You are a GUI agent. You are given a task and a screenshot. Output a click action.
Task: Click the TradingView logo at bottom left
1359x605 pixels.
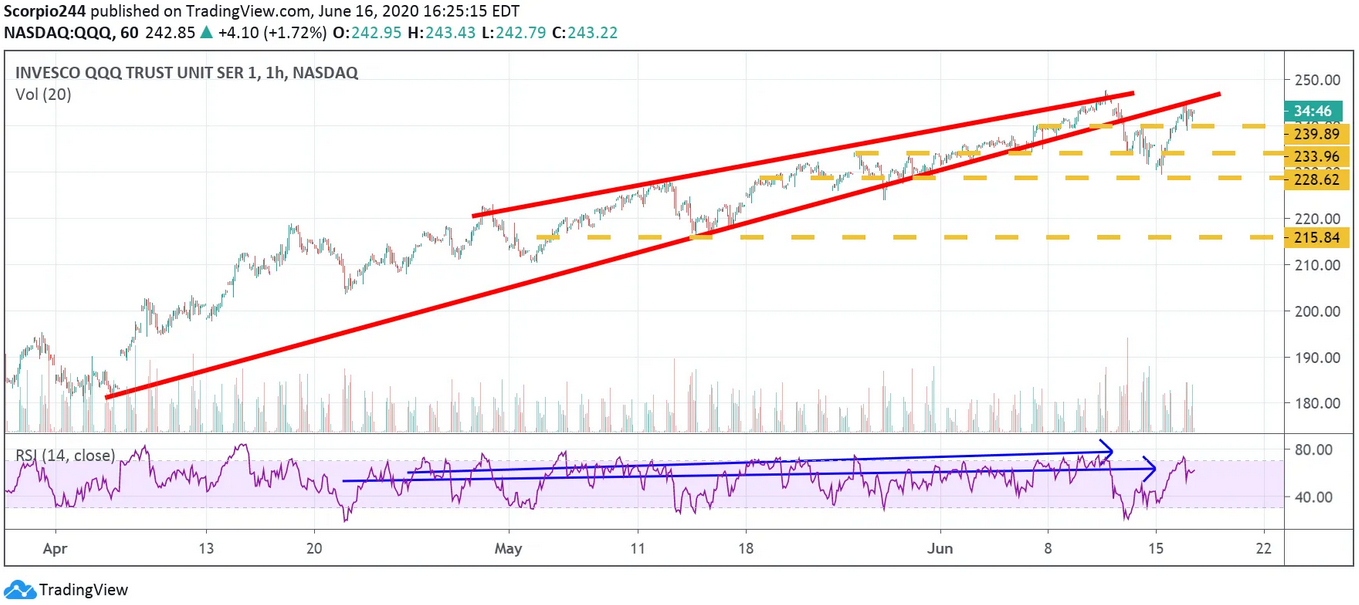[x=67, y=590]
